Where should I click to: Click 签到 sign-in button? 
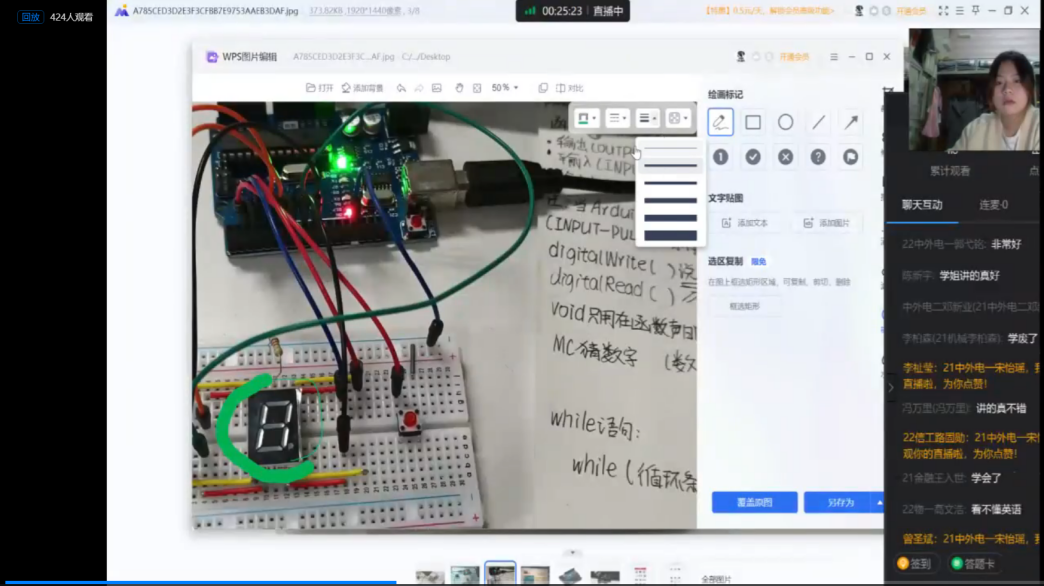[x=914, y=564]
